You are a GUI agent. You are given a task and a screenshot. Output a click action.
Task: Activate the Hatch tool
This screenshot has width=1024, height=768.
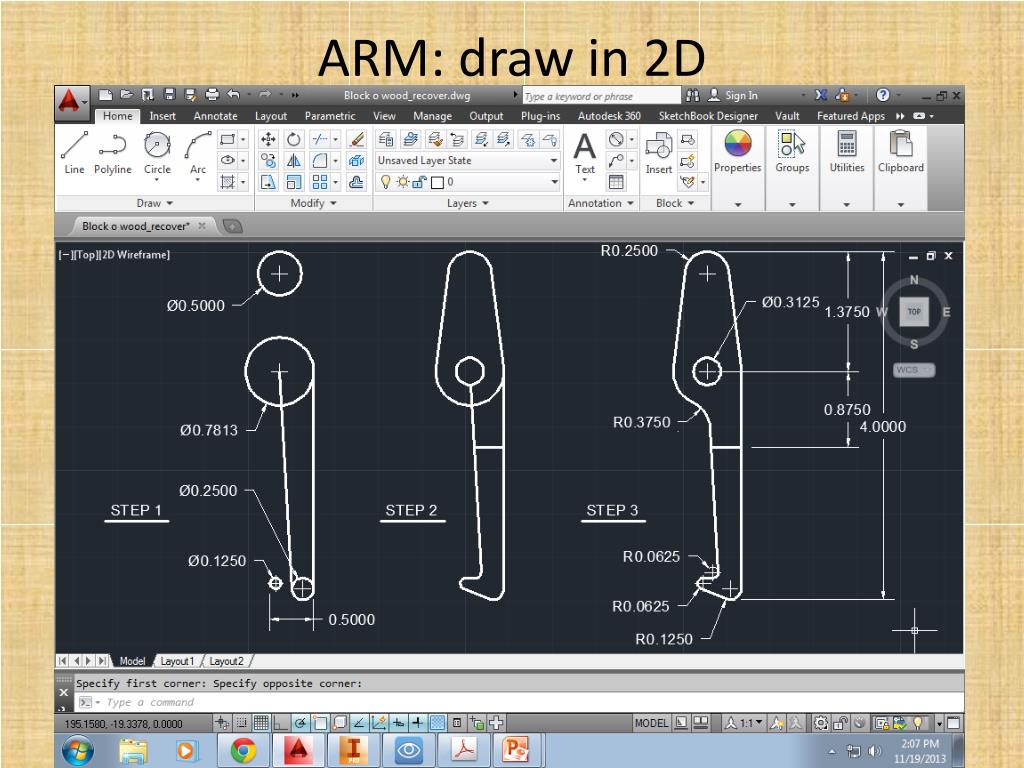227,182
